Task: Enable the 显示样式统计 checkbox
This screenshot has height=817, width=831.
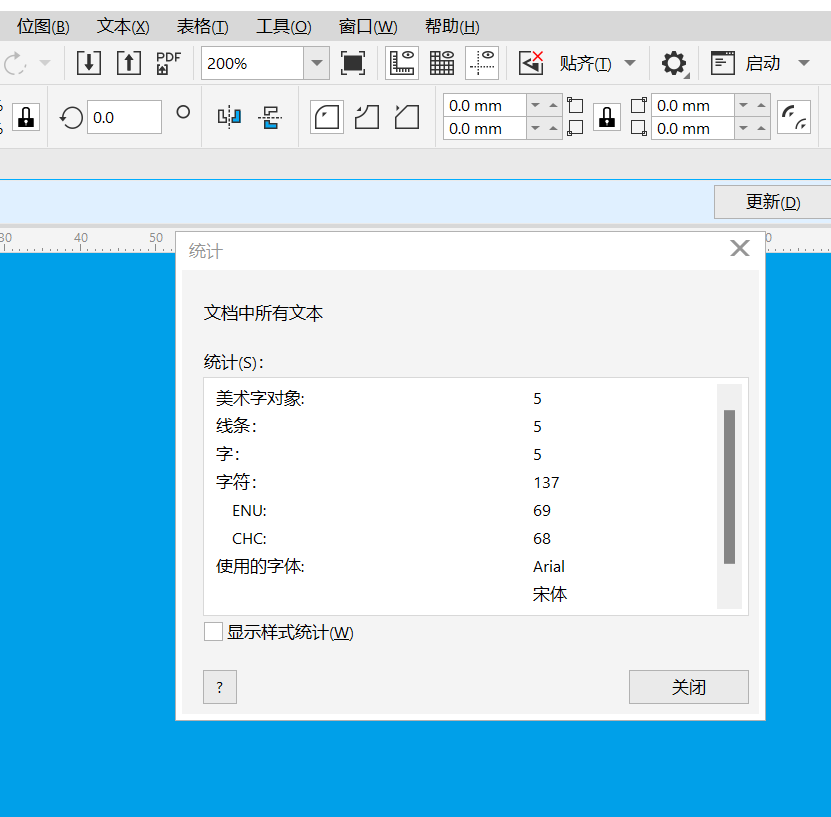Action: point(213,632)
